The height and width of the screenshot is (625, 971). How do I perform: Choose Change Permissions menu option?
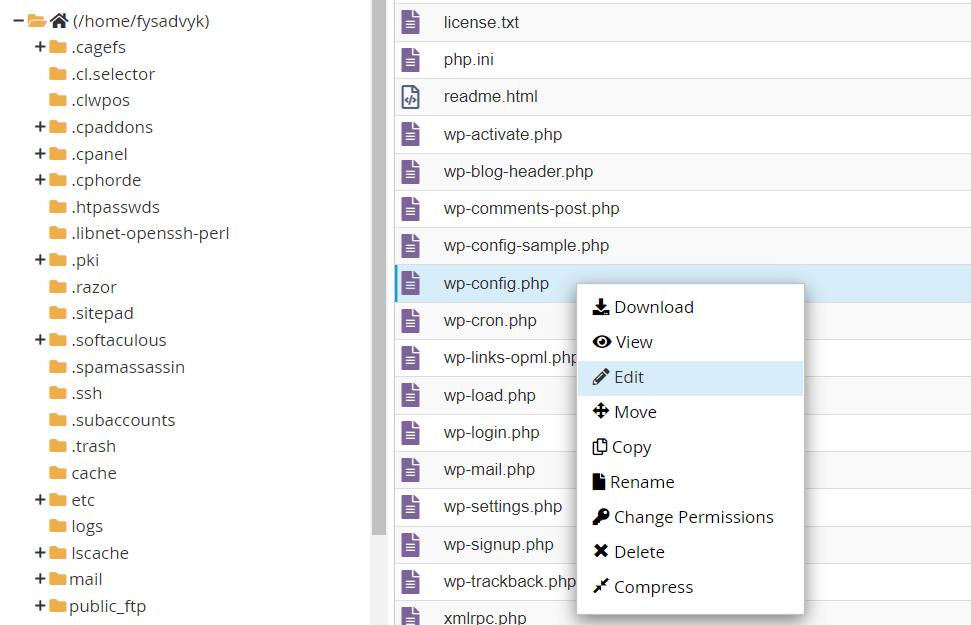[x=693, y=517]
